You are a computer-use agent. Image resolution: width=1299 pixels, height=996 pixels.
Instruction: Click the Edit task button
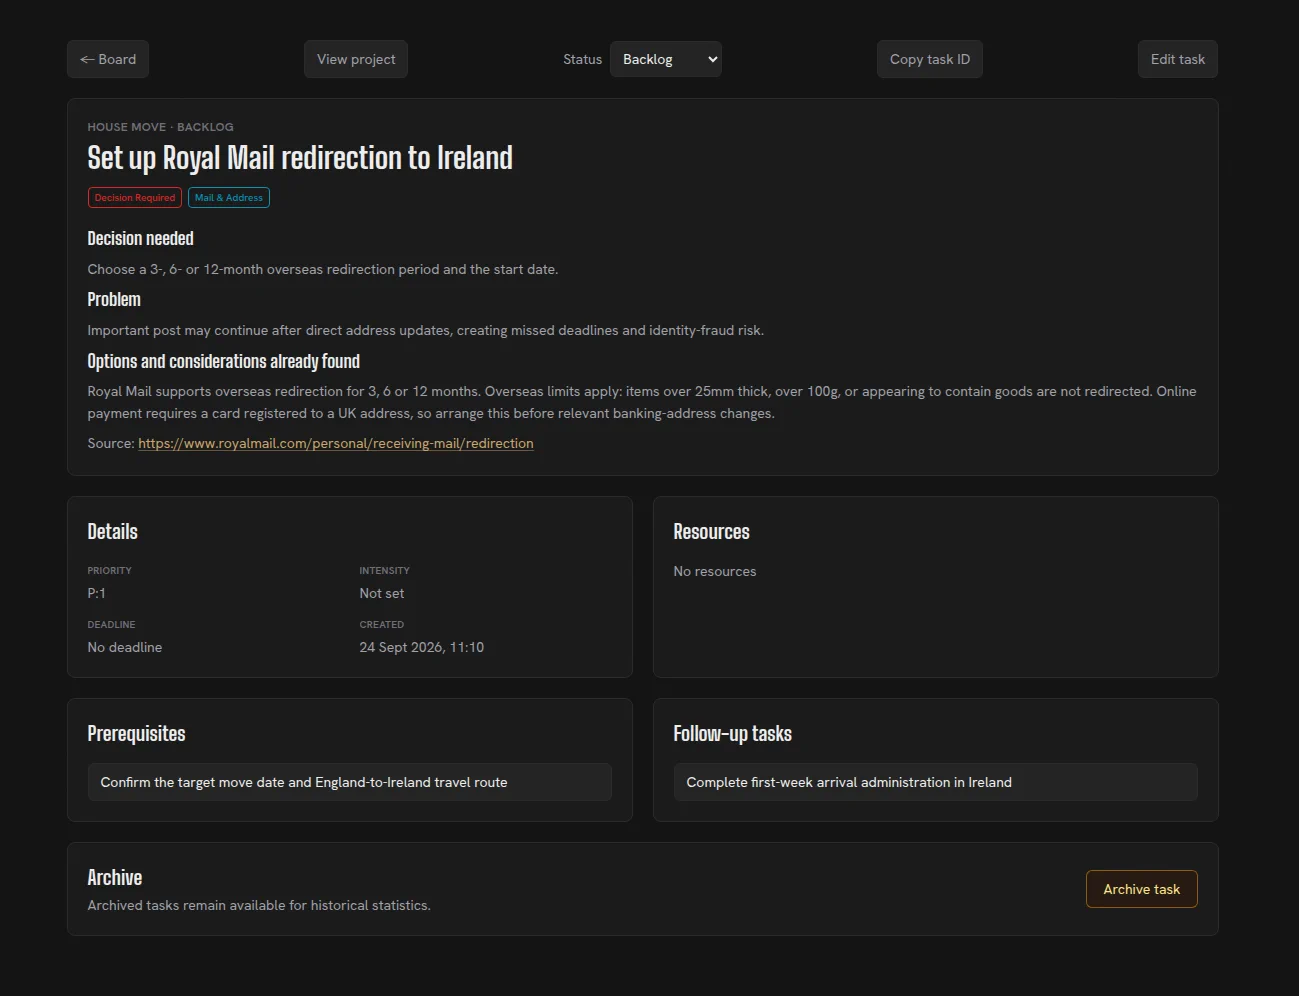tap(1178, 59)
